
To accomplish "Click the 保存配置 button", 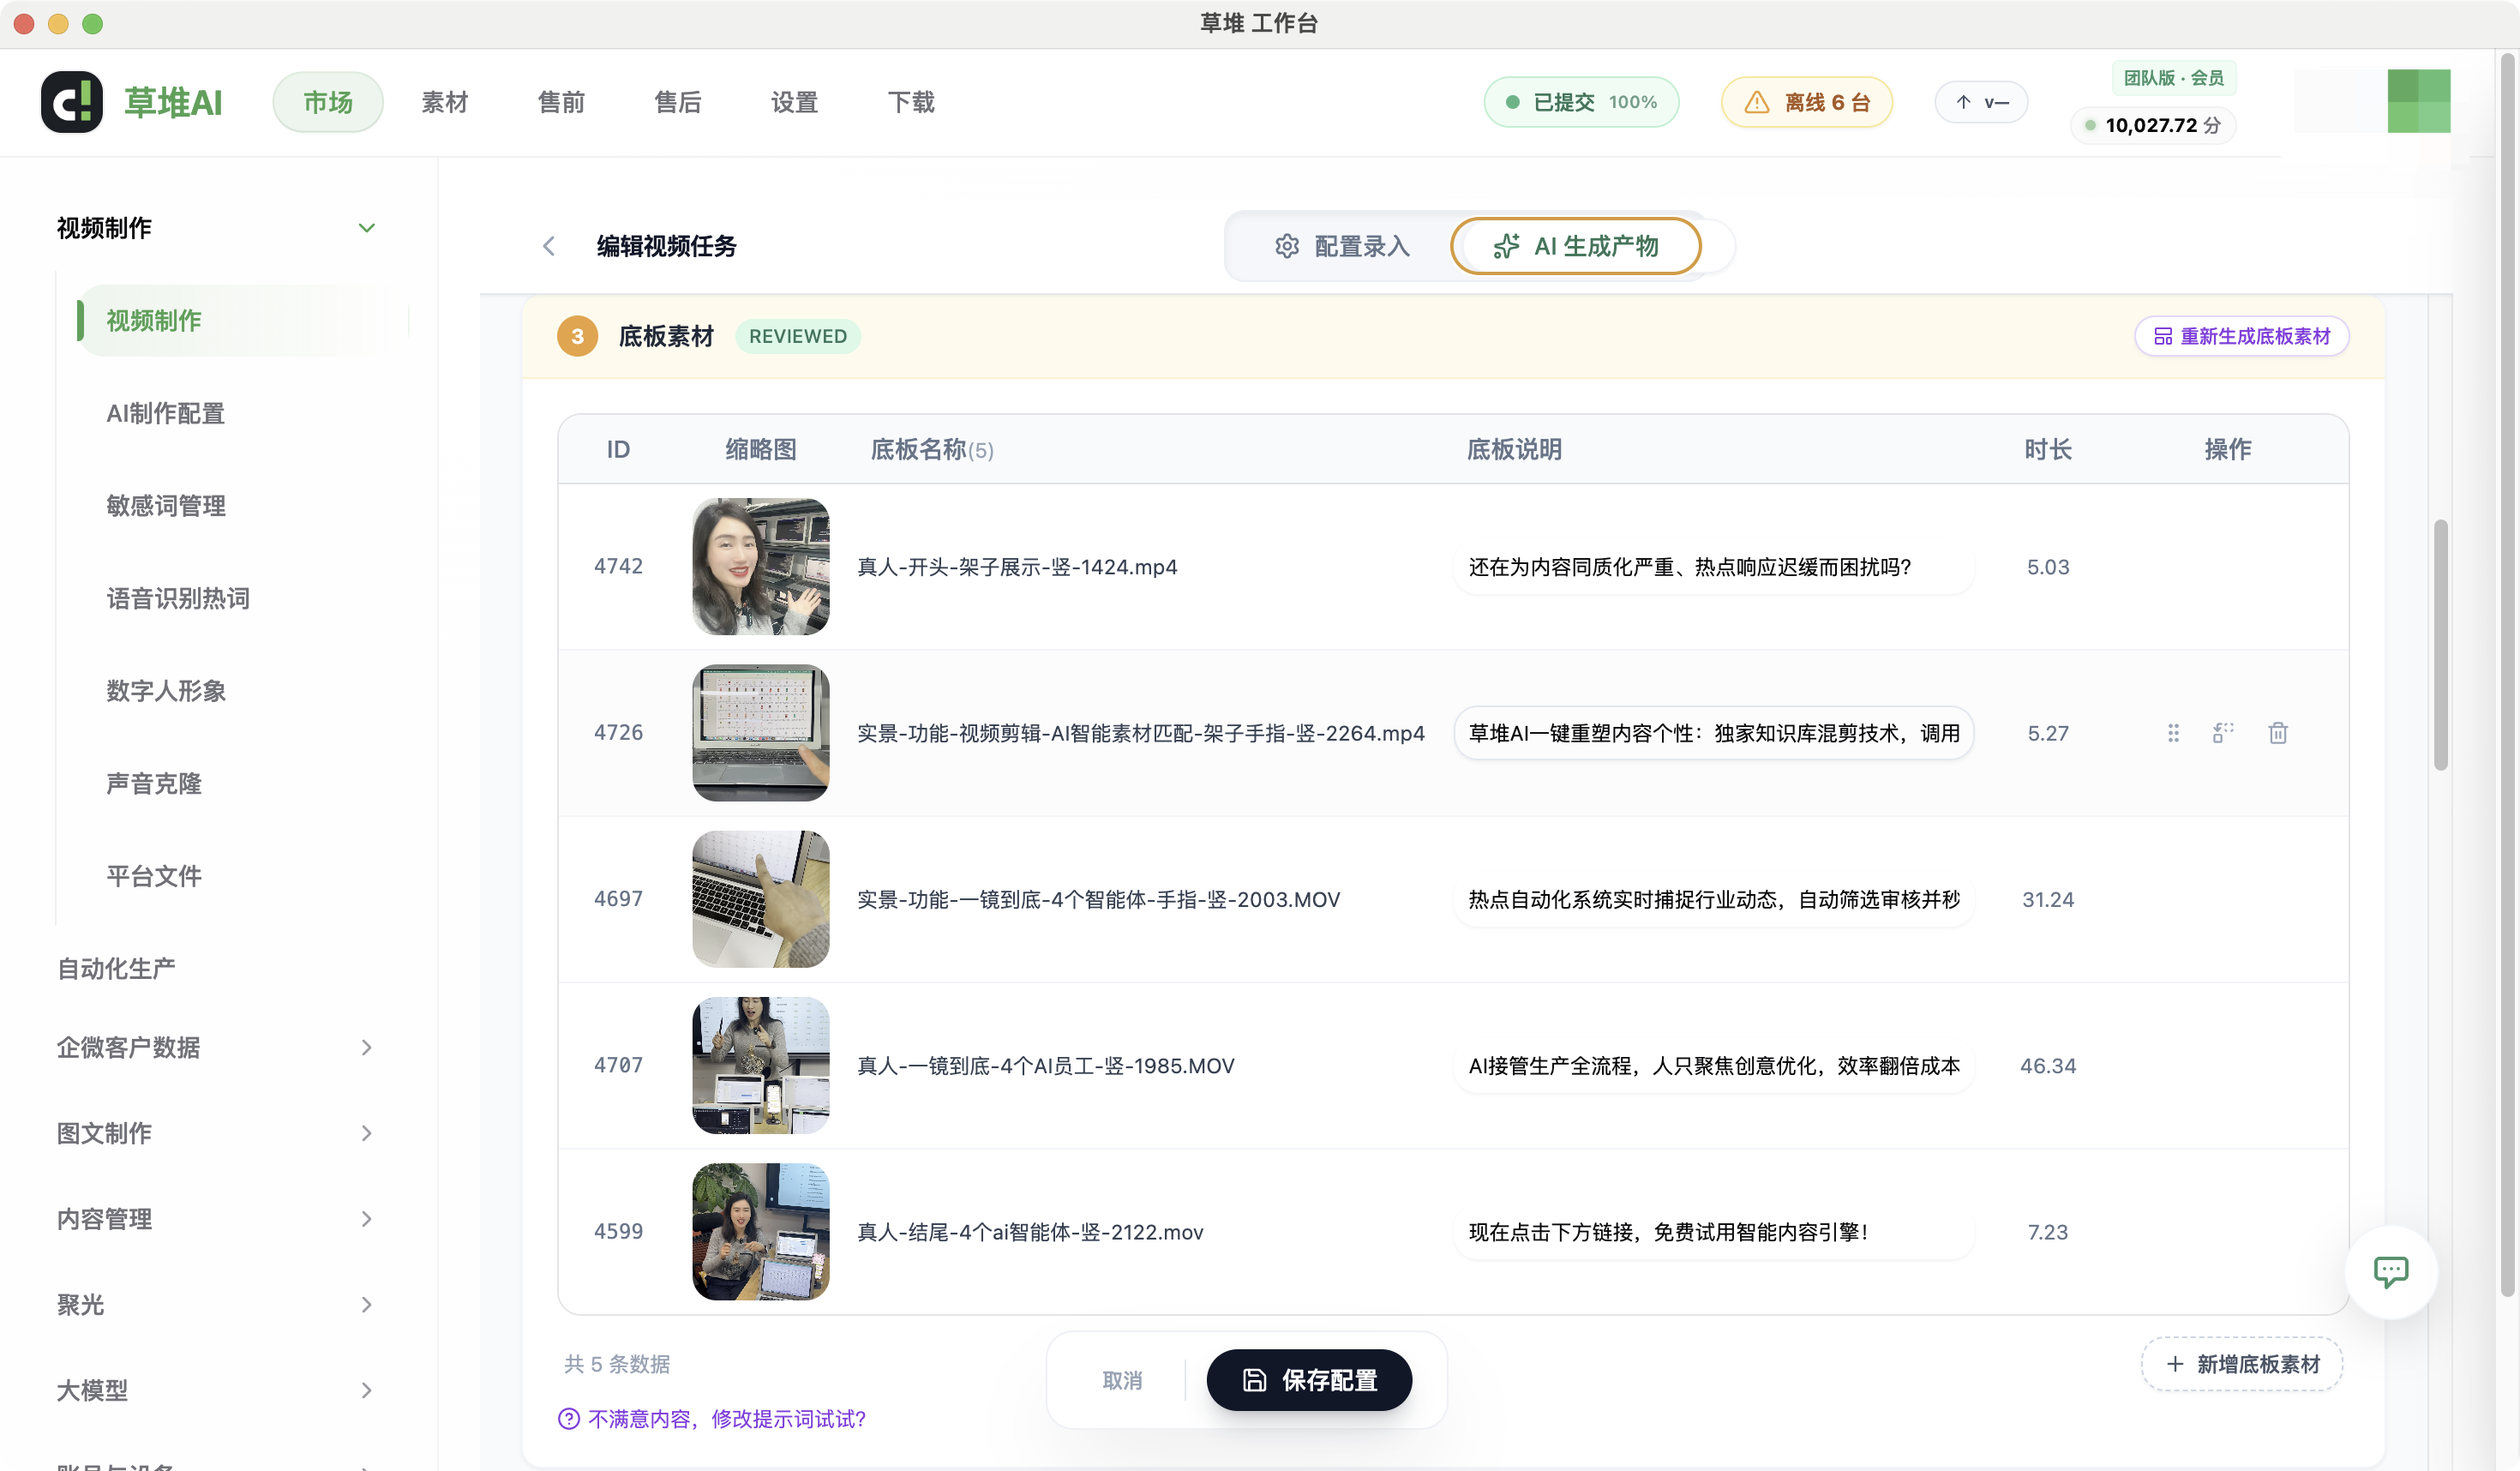I will [x=1310, y=1379].
